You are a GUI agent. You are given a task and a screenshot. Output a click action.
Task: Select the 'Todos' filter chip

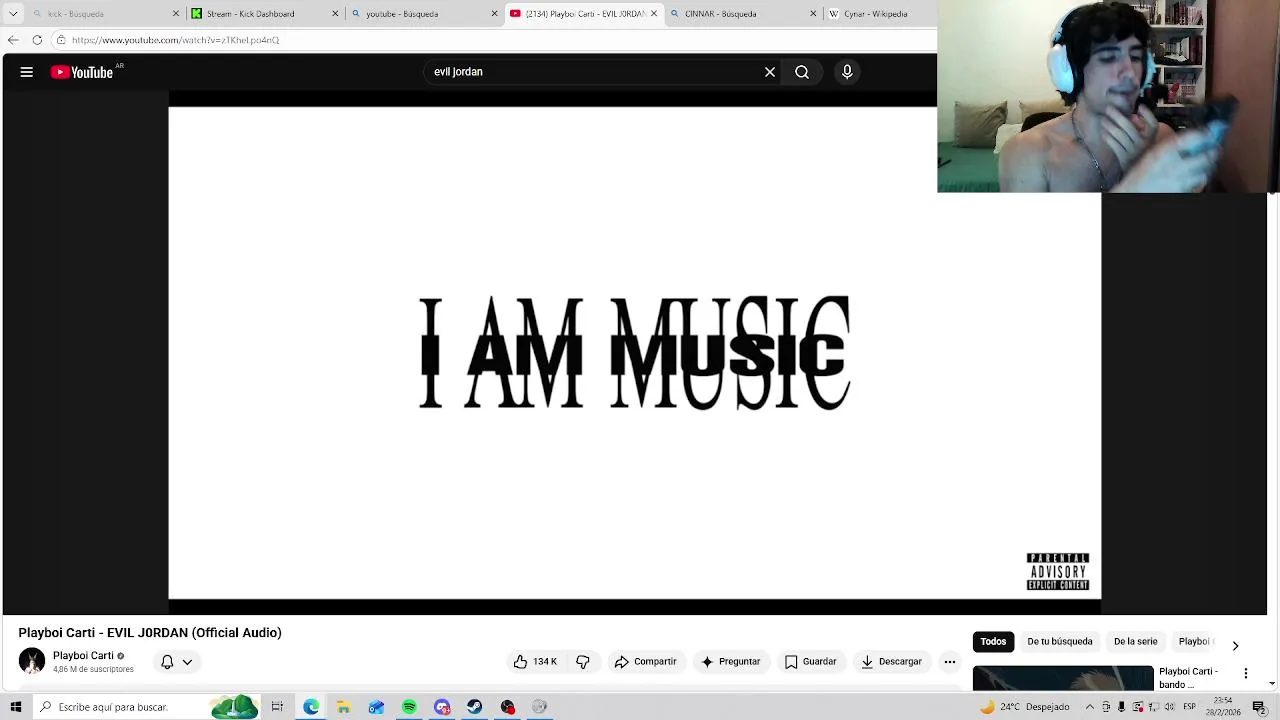point(993,642)
